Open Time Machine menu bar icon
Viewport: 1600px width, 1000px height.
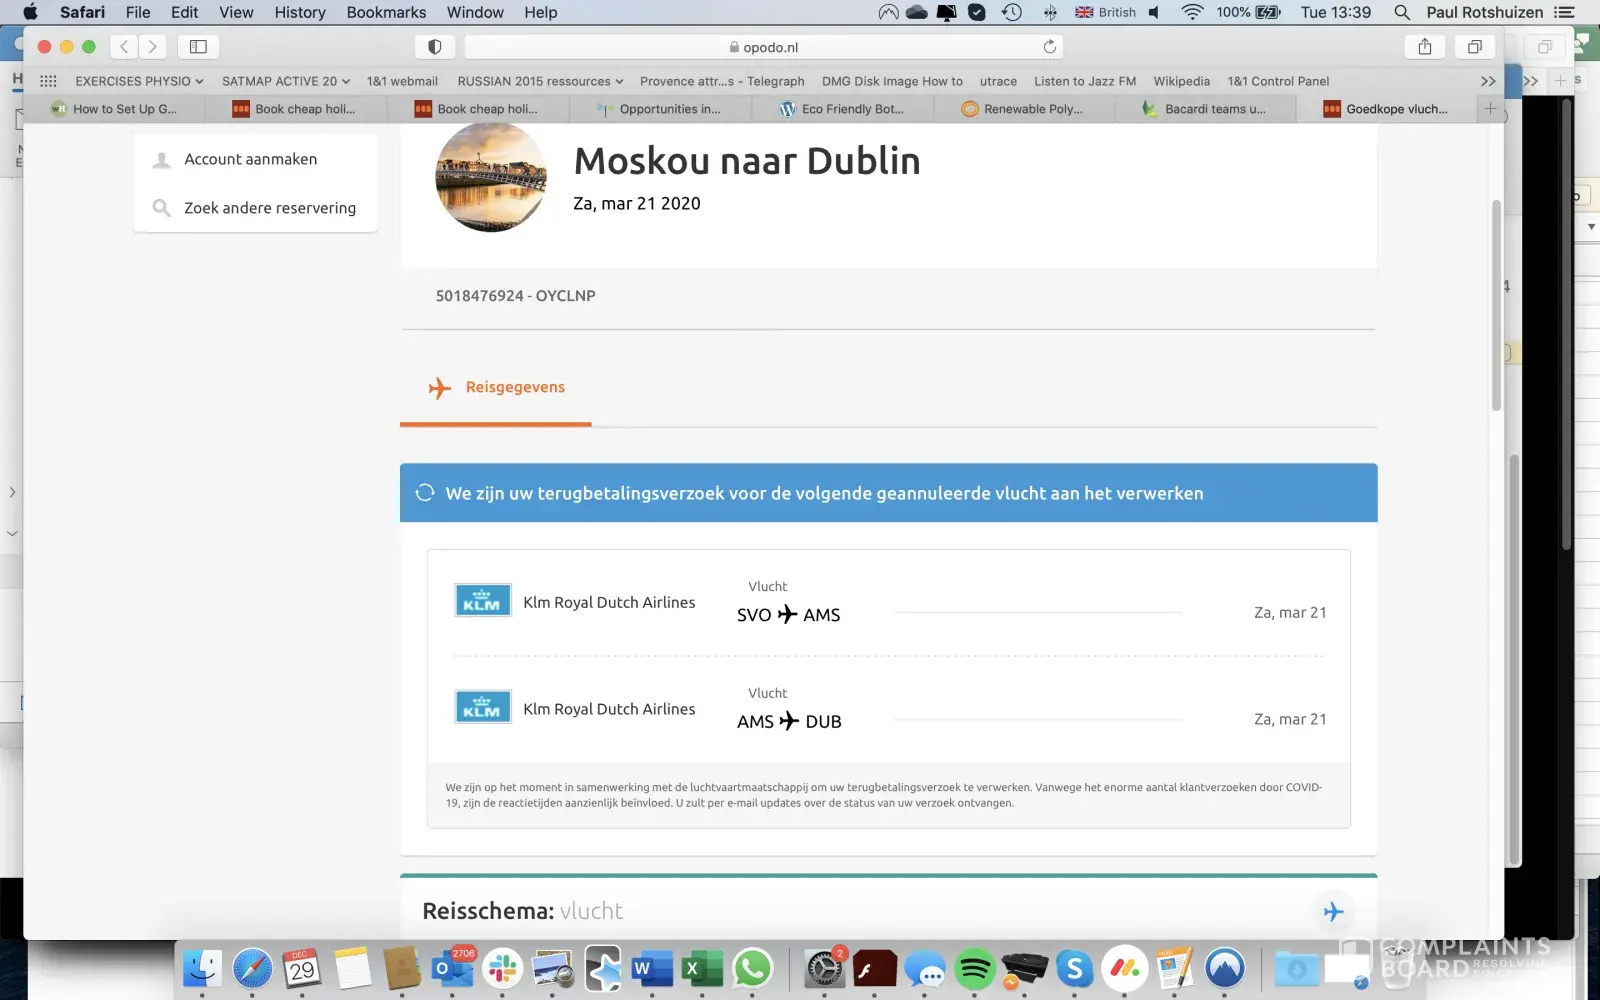(x=1012, y=12)
